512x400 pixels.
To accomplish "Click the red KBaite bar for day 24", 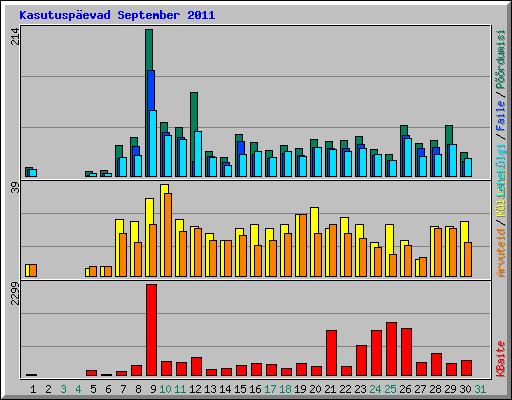I will (x=376, y=353).
